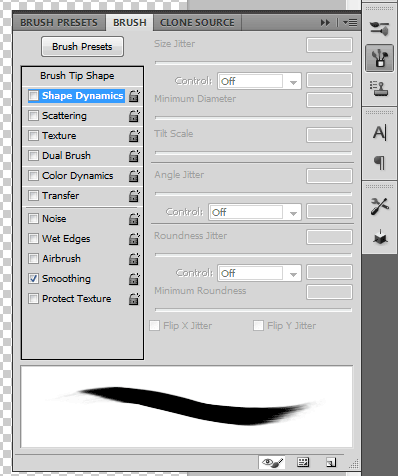Click the Create new brush icon
The width and height of the screenshot is (398, 476).
tap(331, 462)
